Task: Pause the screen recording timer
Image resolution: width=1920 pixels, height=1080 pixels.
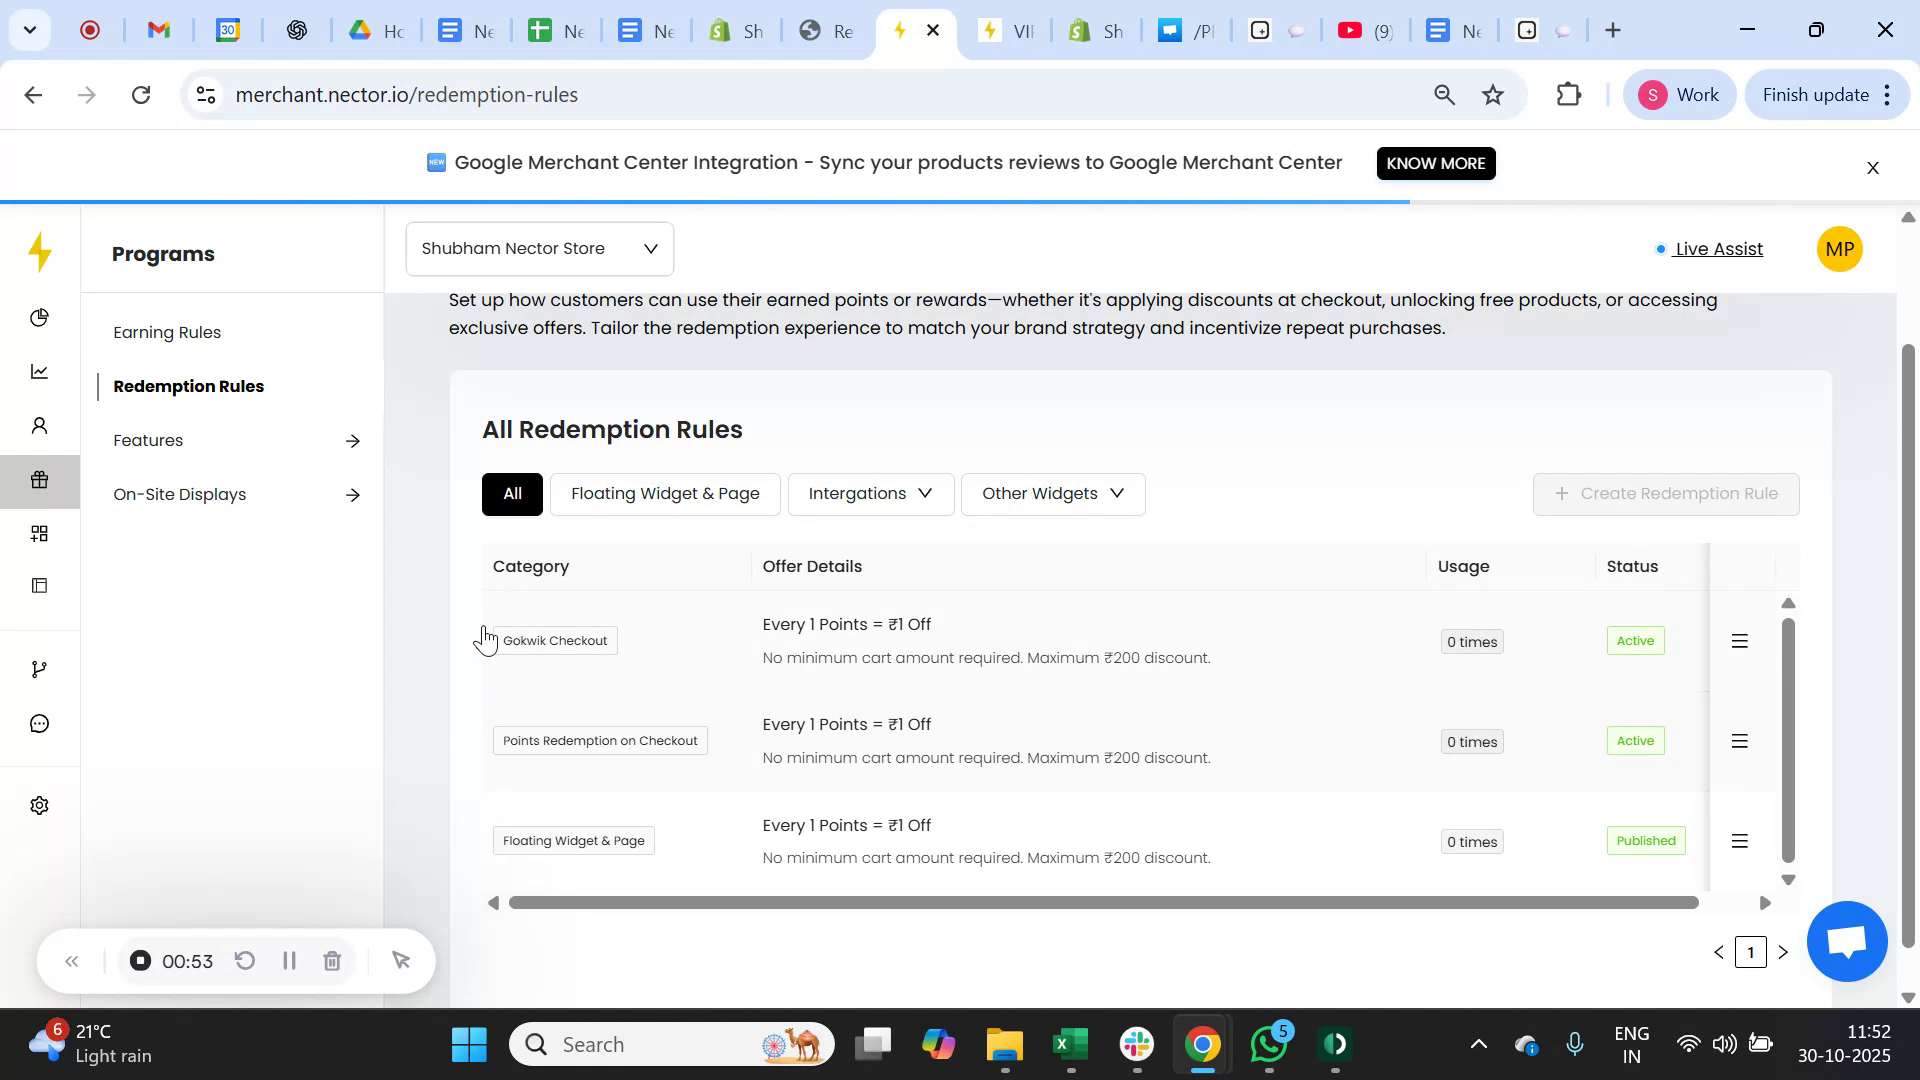Action: (289, 960)
